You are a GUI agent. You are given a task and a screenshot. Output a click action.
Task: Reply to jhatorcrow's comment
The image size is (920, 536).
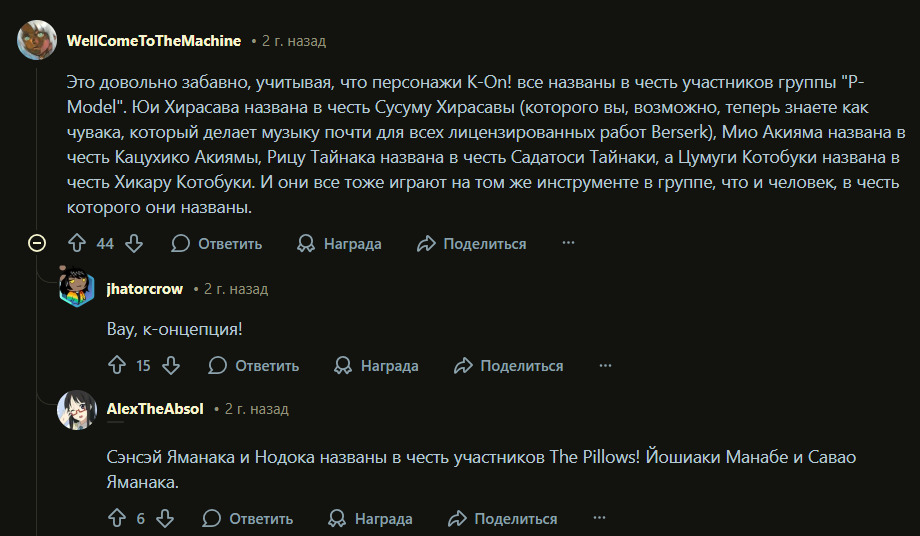pyautogui.click(x=254, y=366)
